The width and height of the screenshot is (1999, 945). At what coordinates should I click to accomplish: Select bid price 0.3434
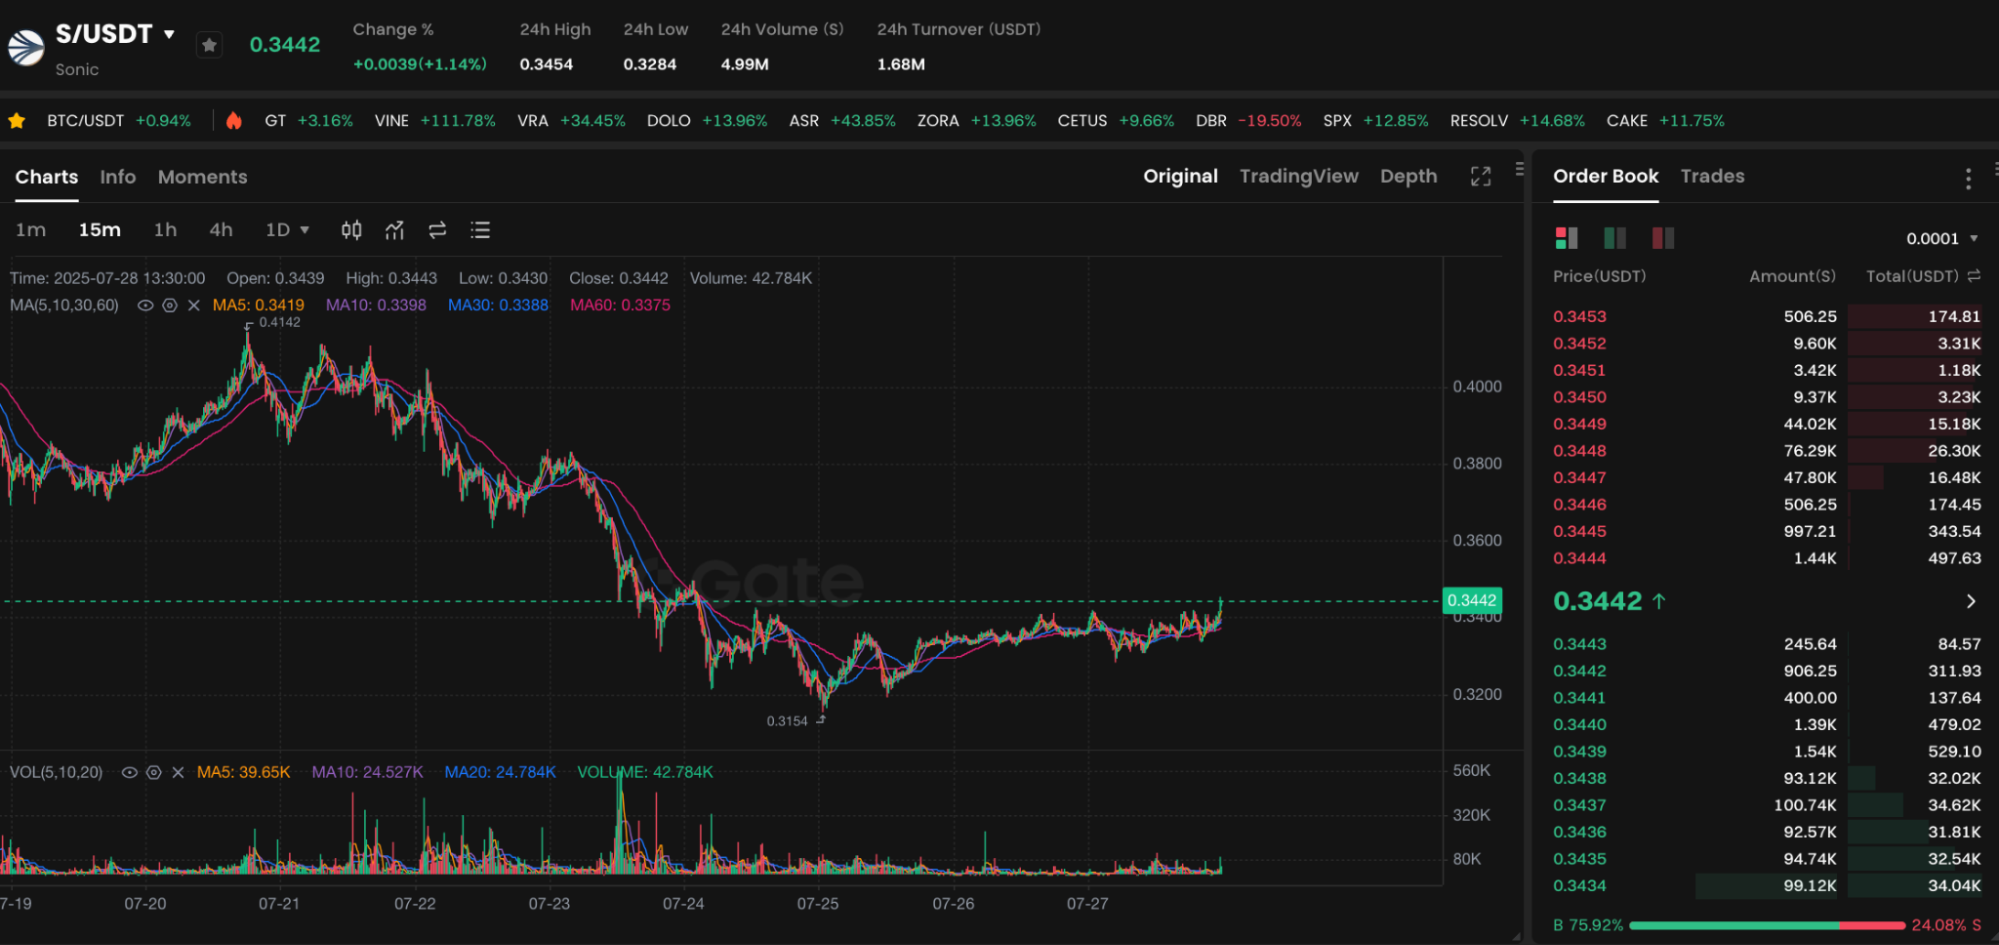[x=1579, y=886]
